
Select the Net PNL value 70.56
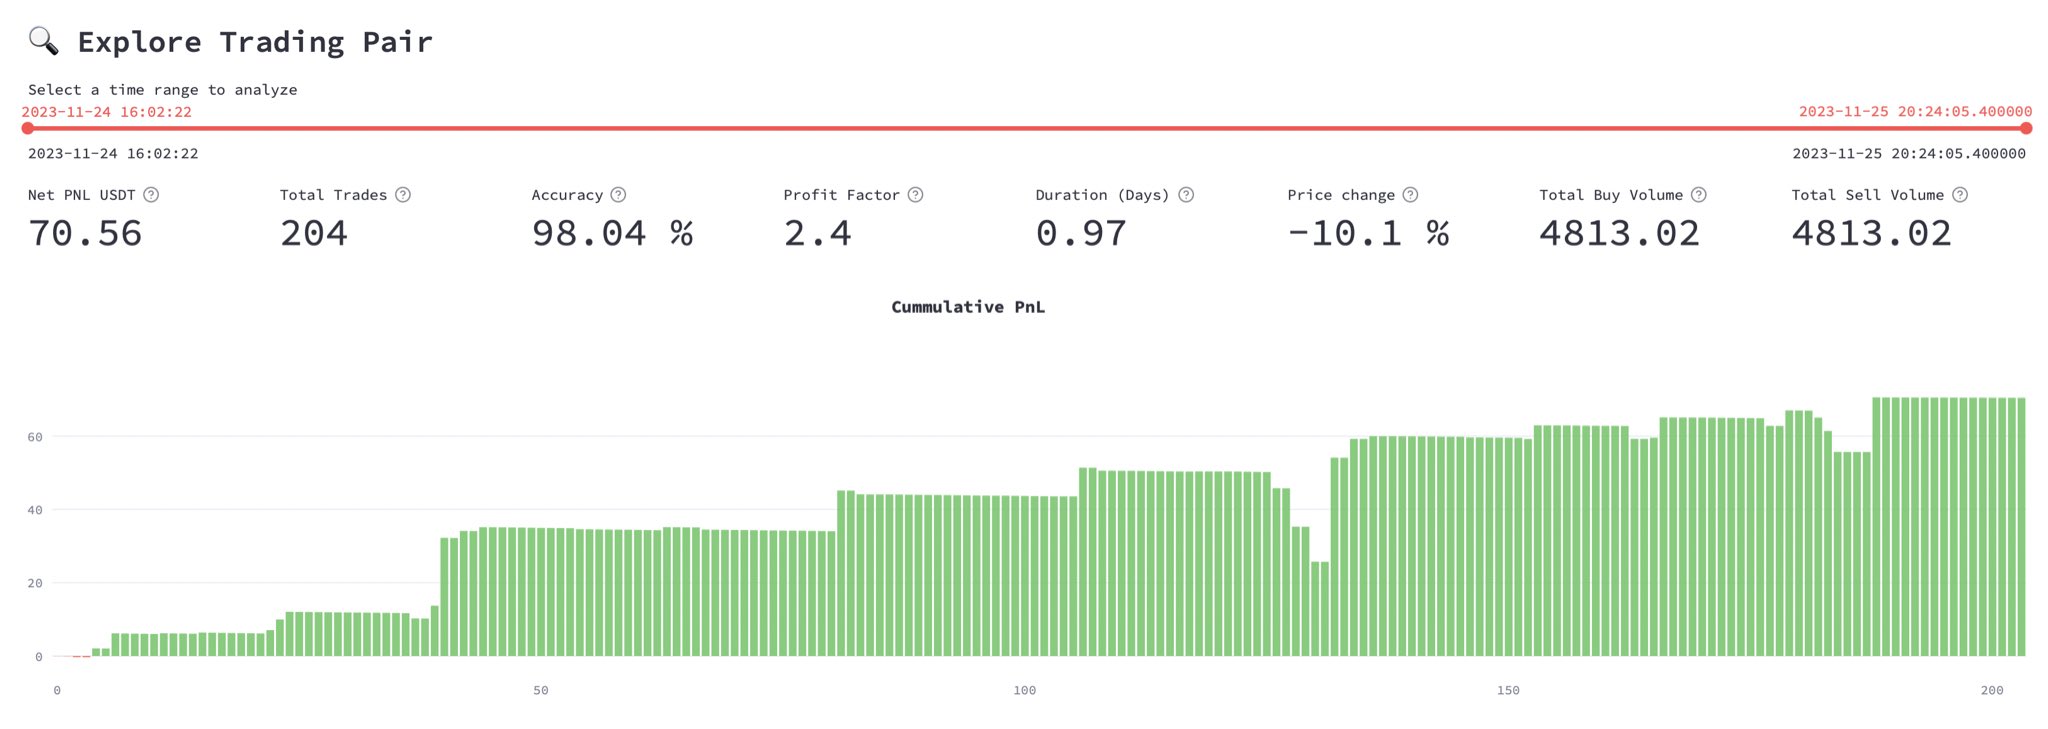[x=84, y=233]
